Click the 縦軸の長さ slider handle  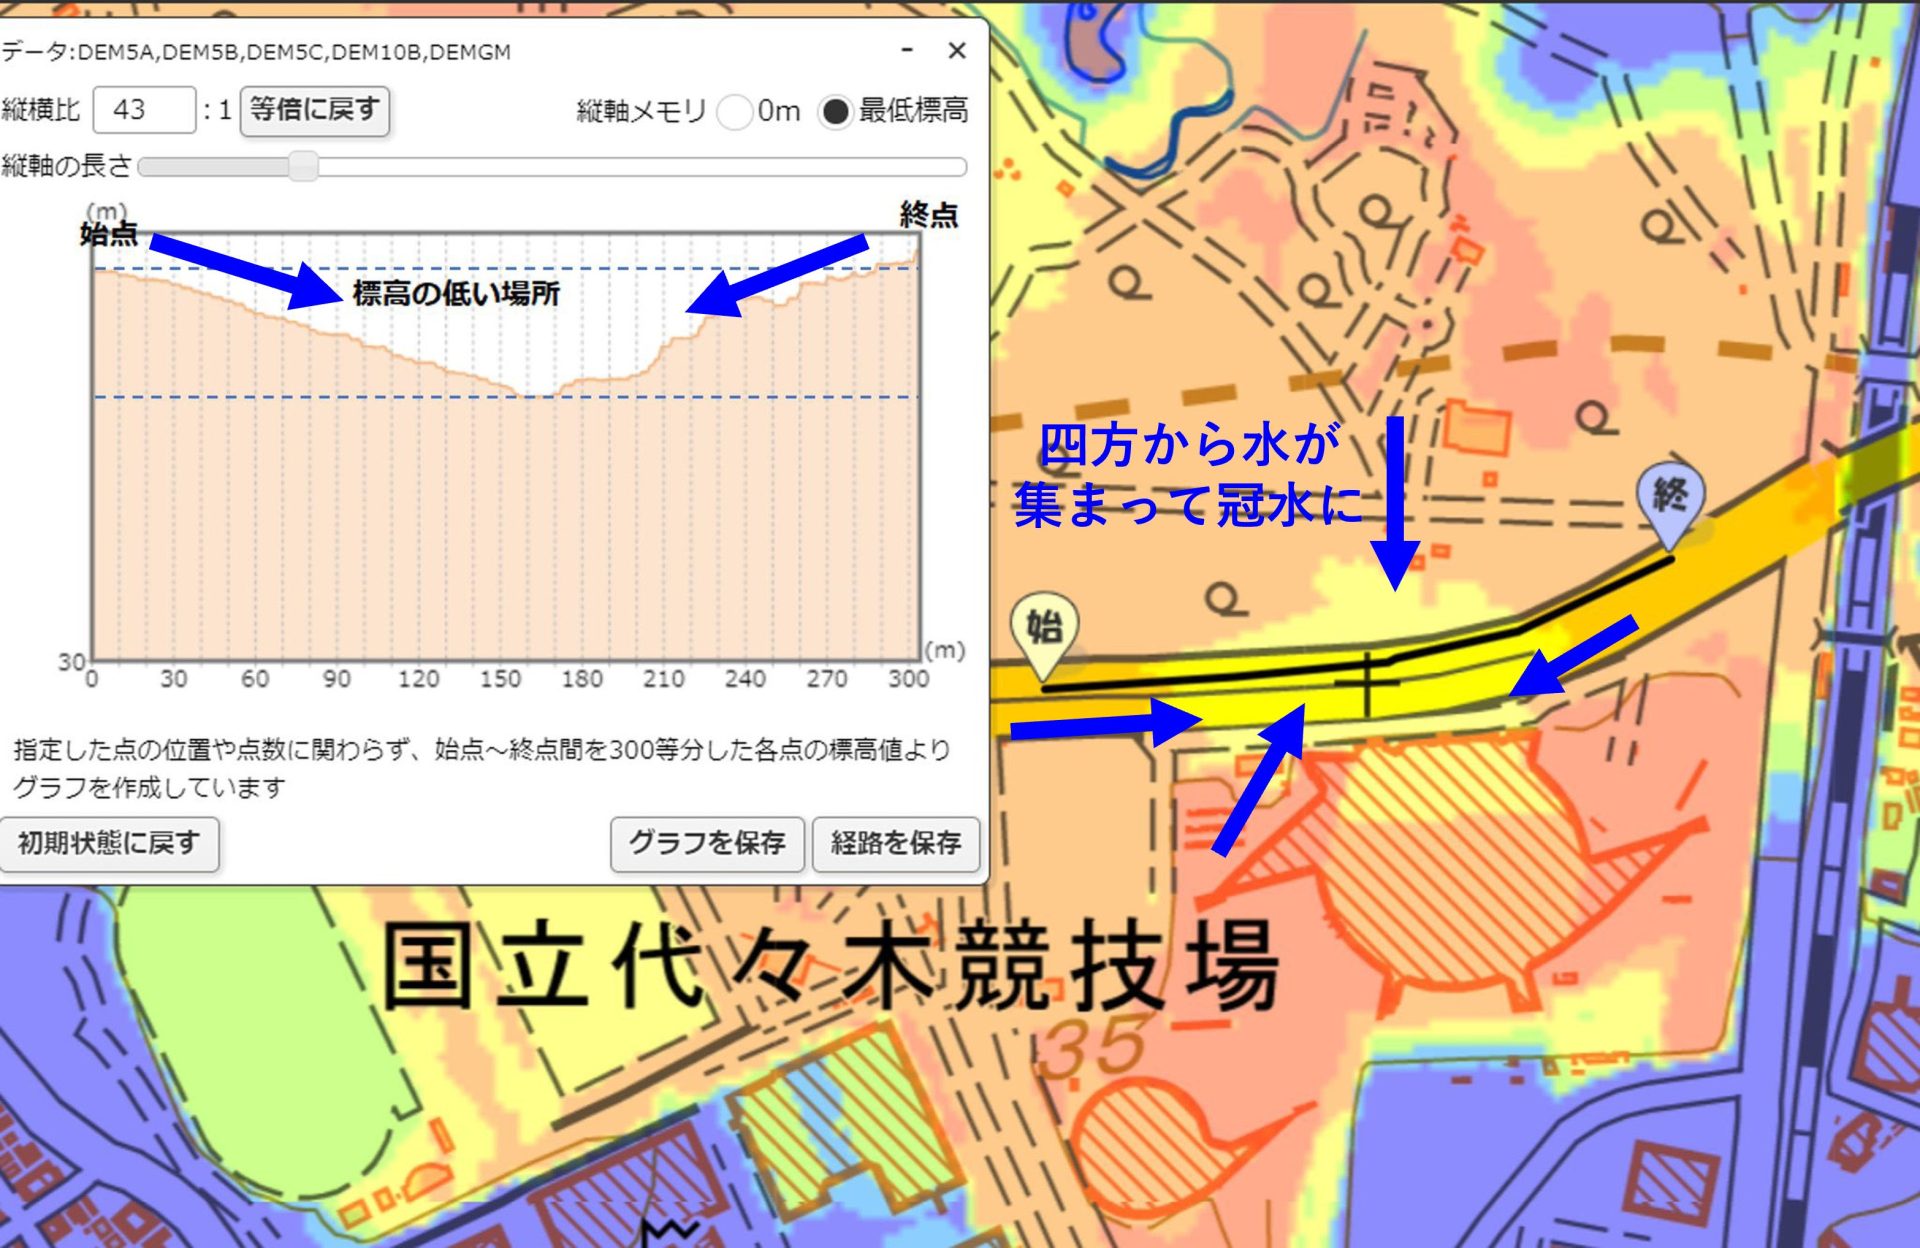[x=302, y=166]
